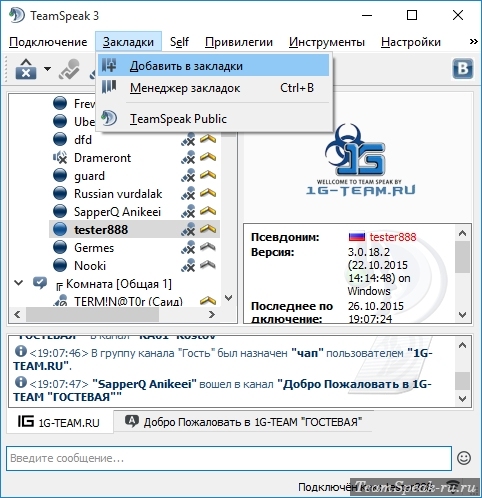Focus the Введите сообщение input field

(229, 458)
